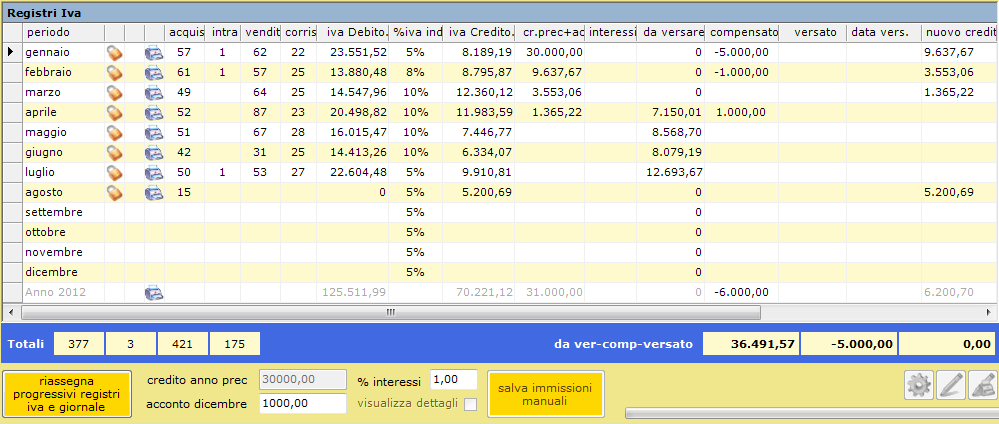Click the print icon in luglio row
999x424 pixels.
[x=153, y=172]
